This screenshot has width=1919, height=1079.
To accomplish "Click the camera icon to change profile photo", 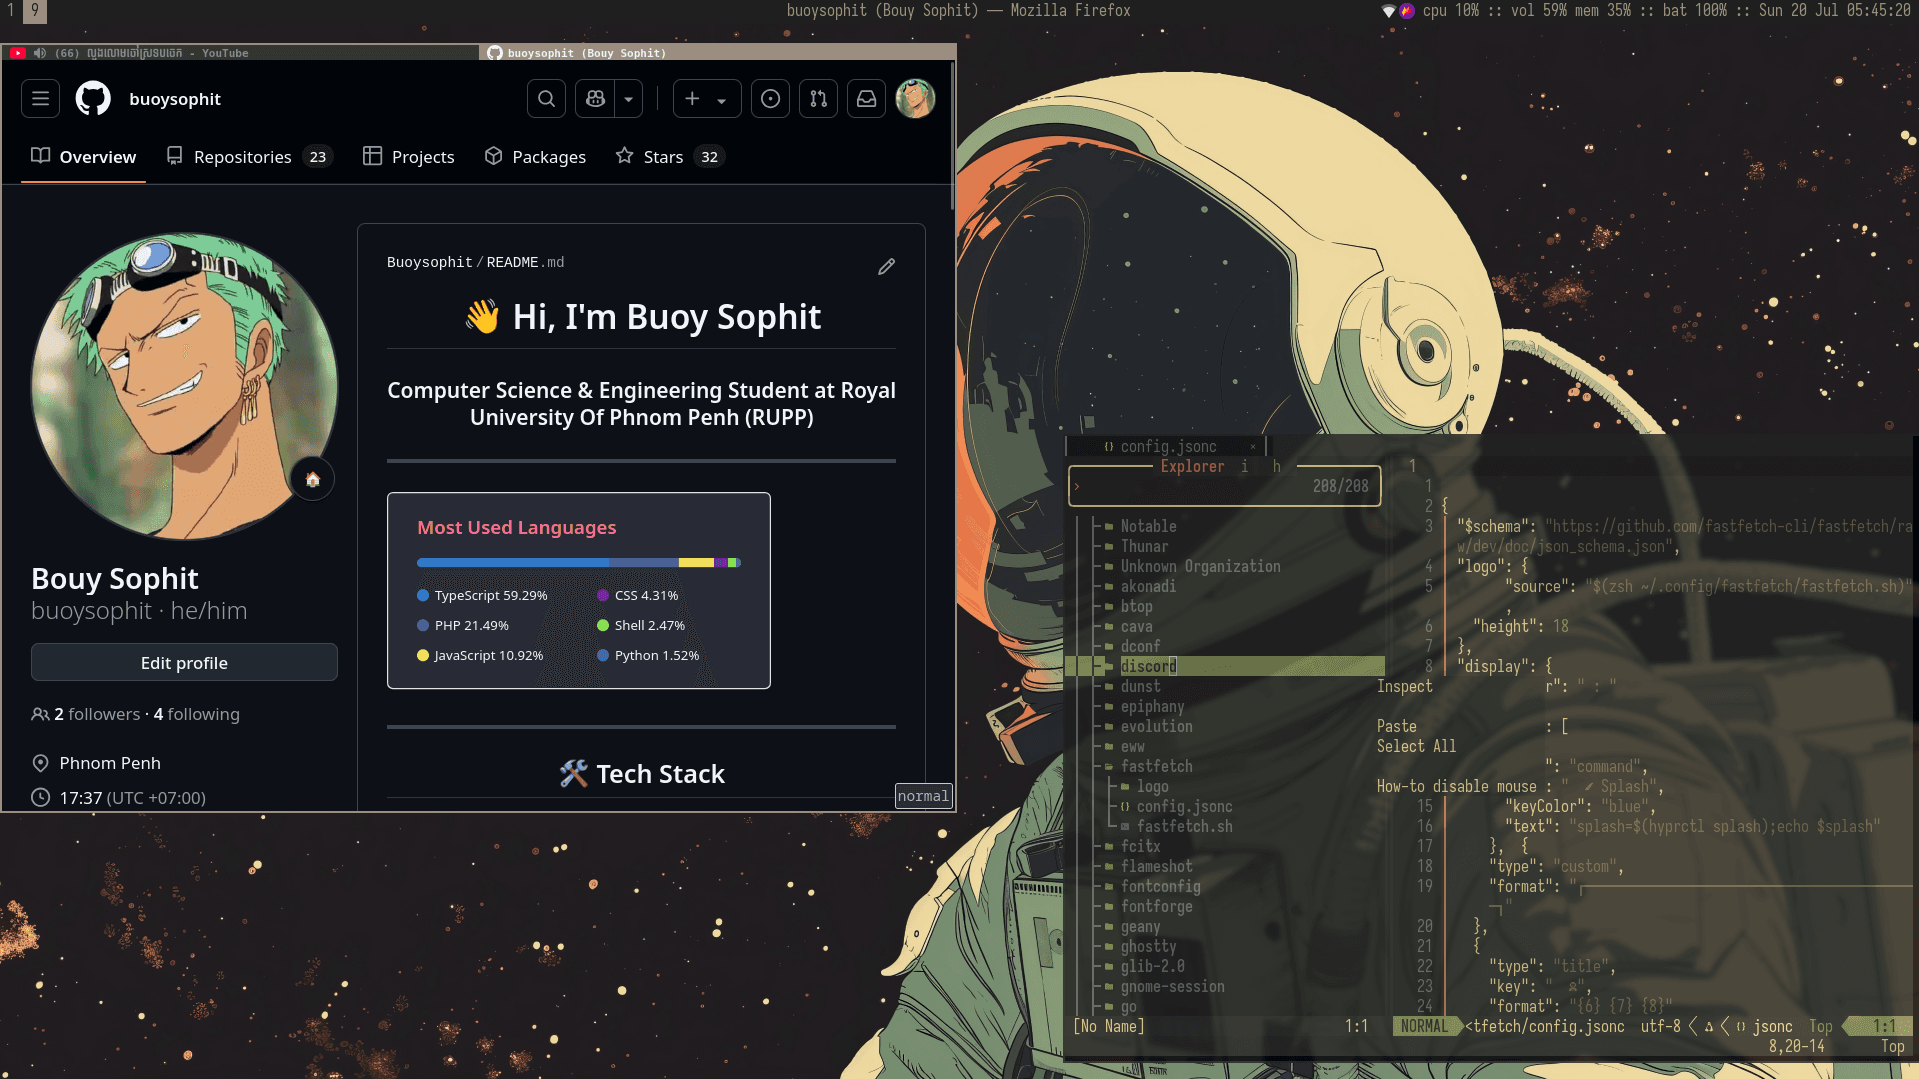I will 312,479.
